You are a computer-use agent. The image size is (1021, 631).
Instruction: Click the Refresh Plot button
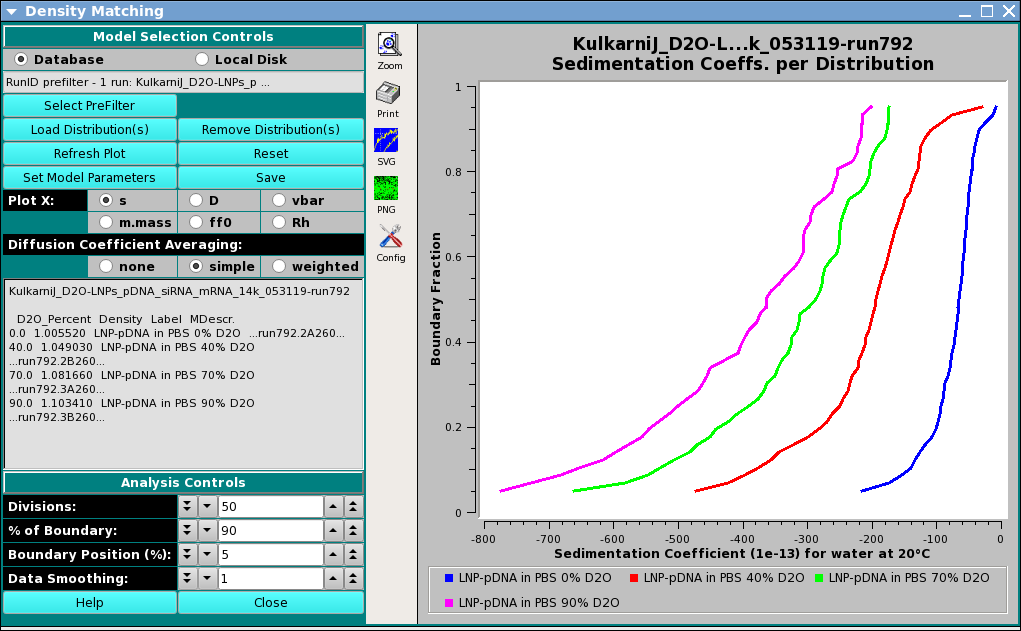90,154
